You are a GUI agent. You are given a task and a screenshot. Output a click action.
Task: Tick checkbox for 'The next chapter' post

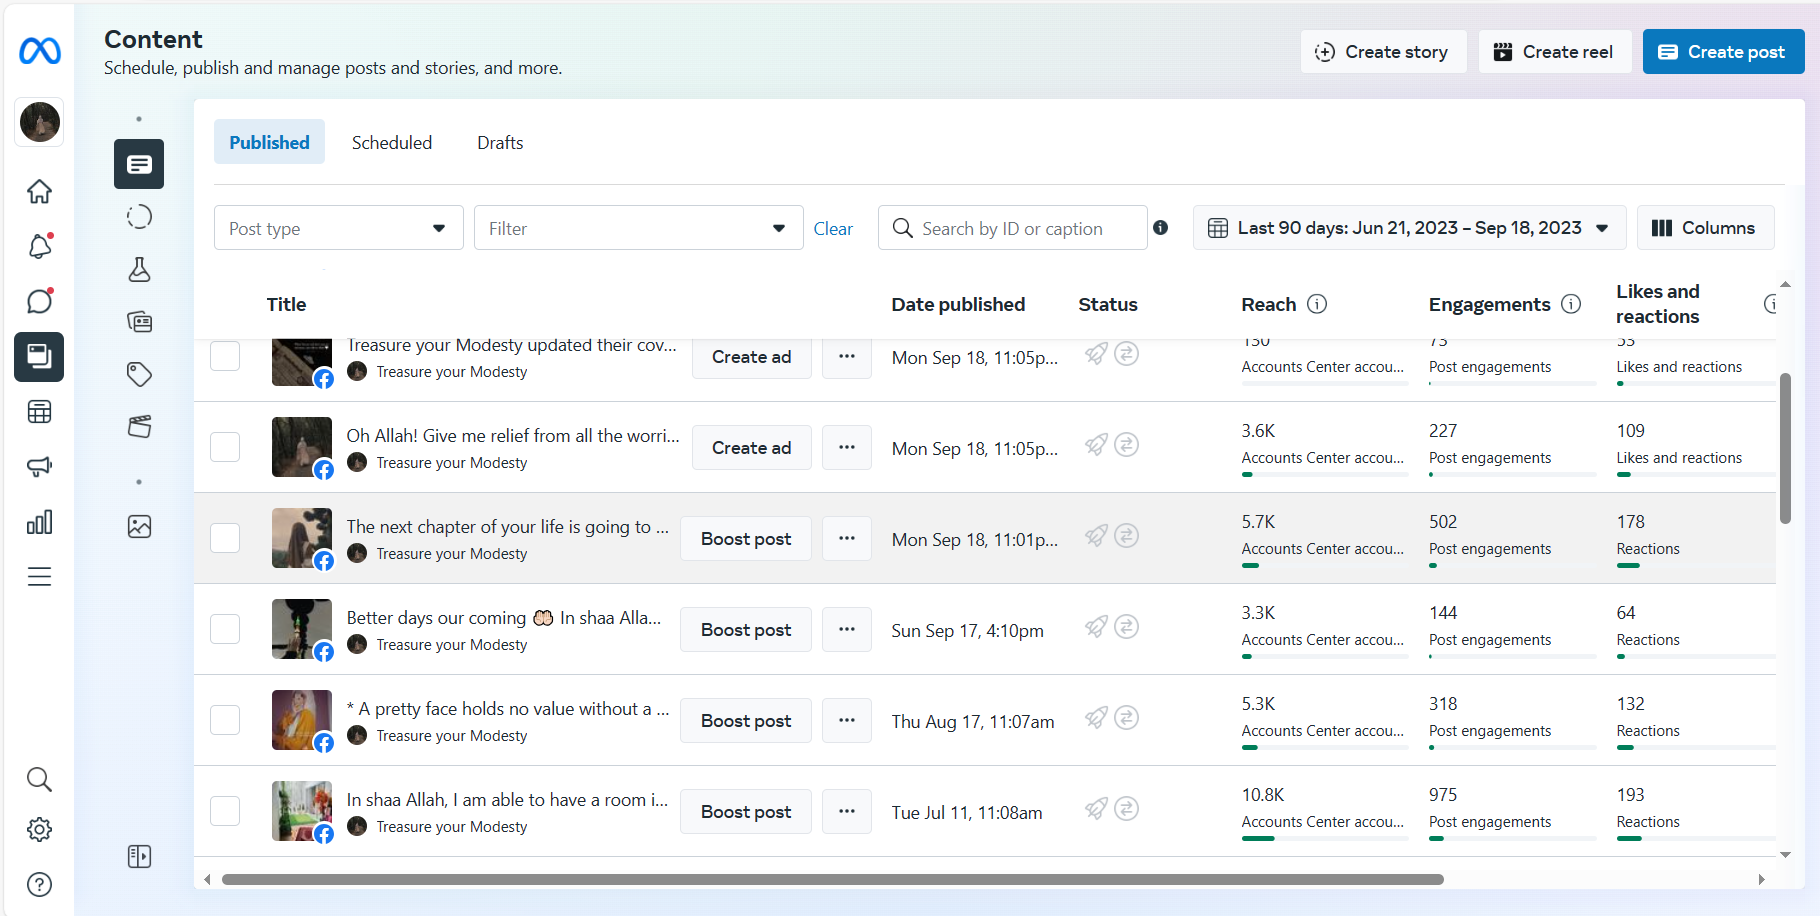(x=225, y=538)
